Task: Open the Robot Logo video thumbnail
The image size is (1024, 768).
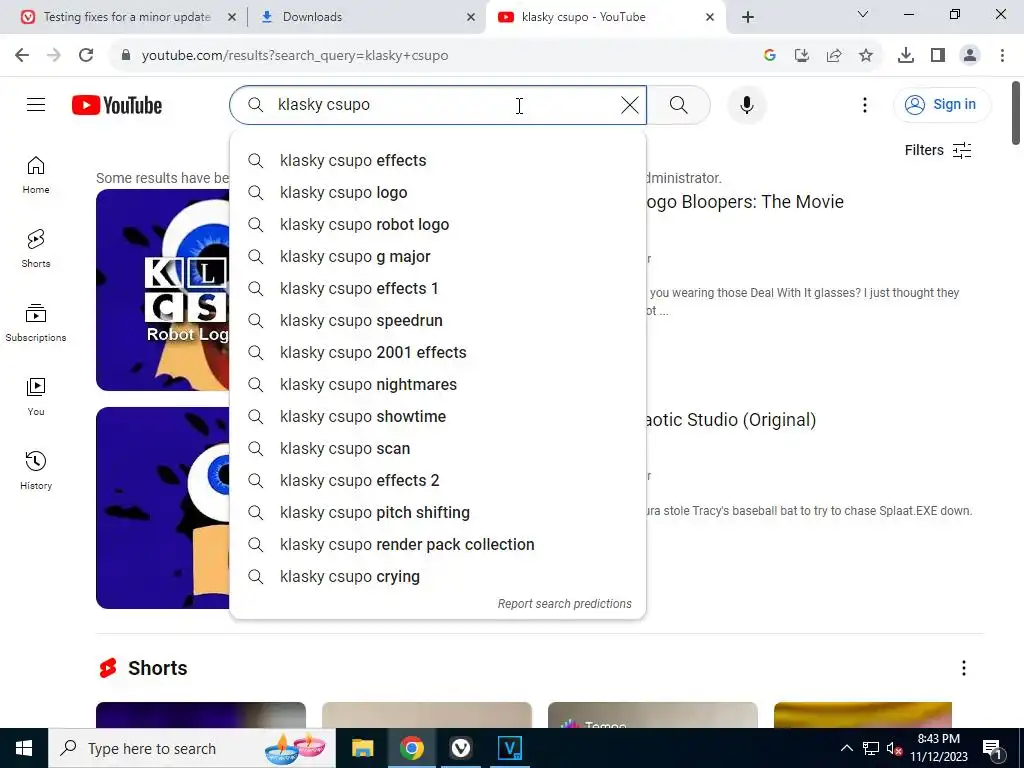Action: point(163,290)
